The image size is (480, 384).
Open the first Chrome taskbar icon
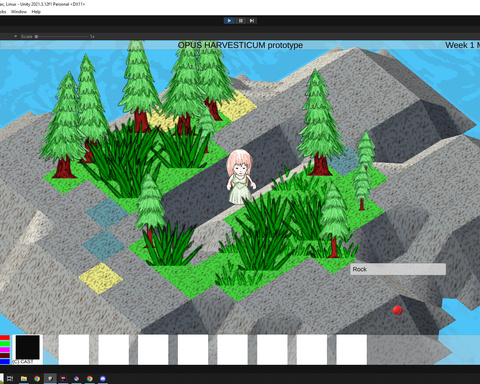pyautogui.click(x=37, y=378)
